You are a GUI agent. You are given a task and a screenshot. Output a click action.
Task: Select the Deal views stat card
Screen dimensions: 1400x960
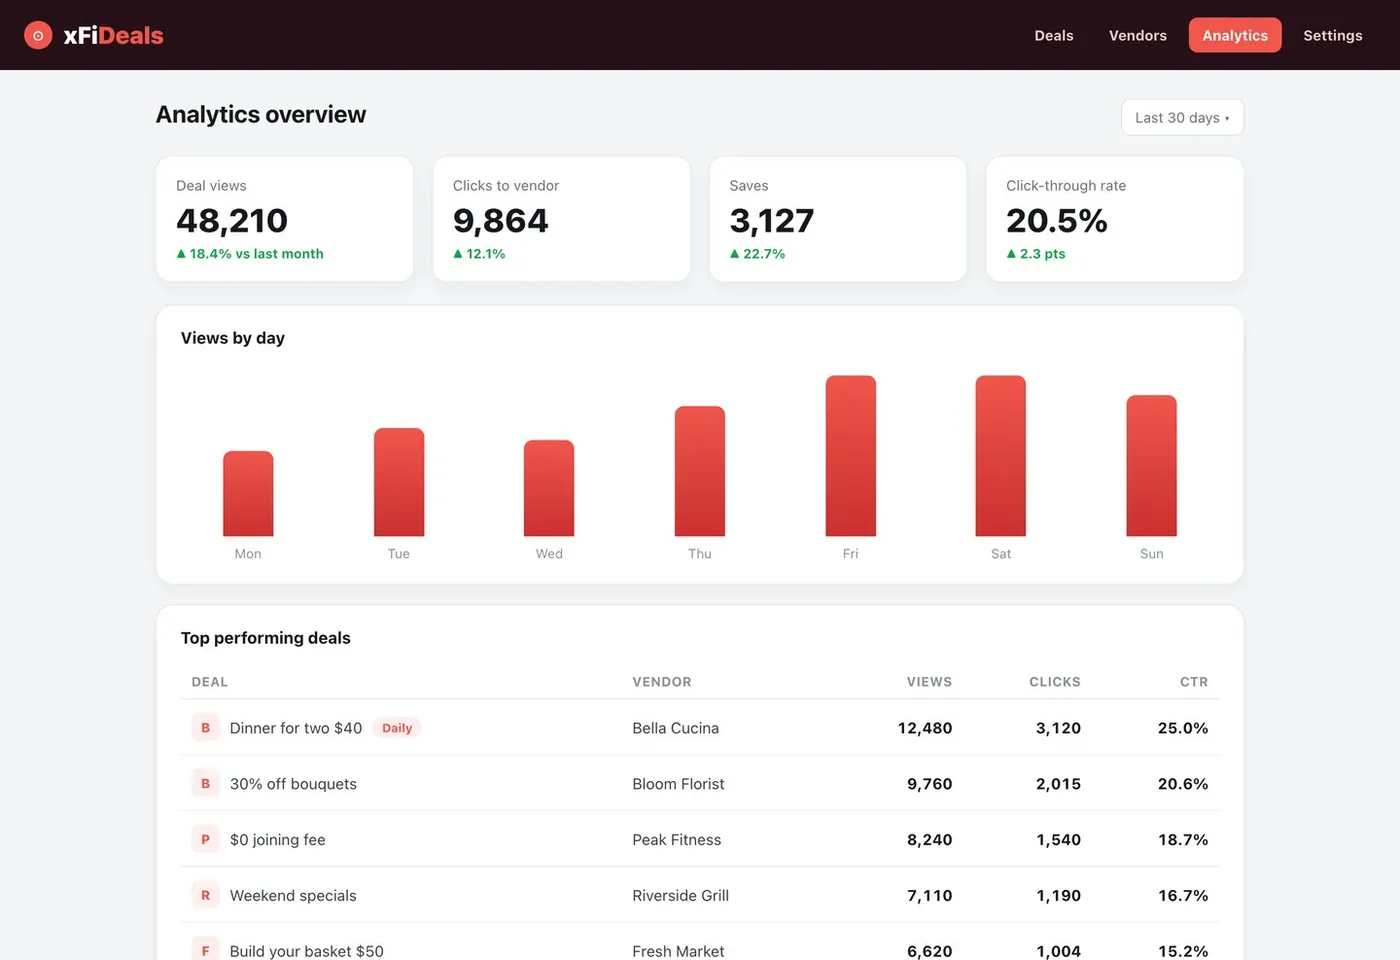tap(285, 219)
